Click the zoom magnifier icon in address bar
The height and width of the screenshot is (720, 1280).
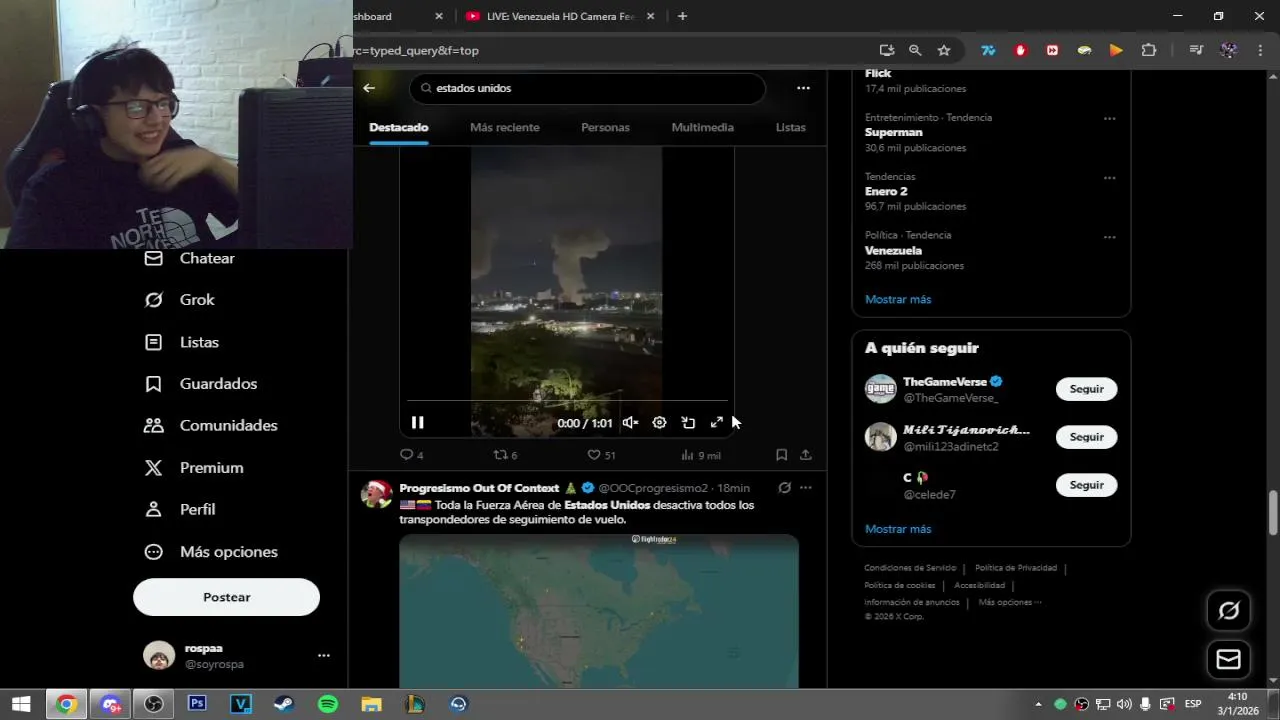click(x=915, y=50)
